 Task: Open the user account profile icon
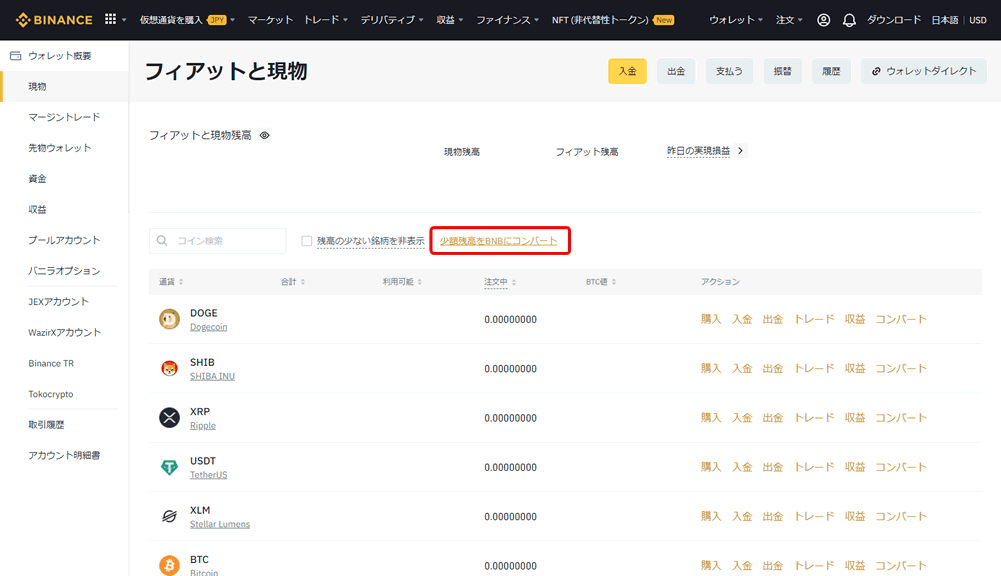click(x=824, y=20)
